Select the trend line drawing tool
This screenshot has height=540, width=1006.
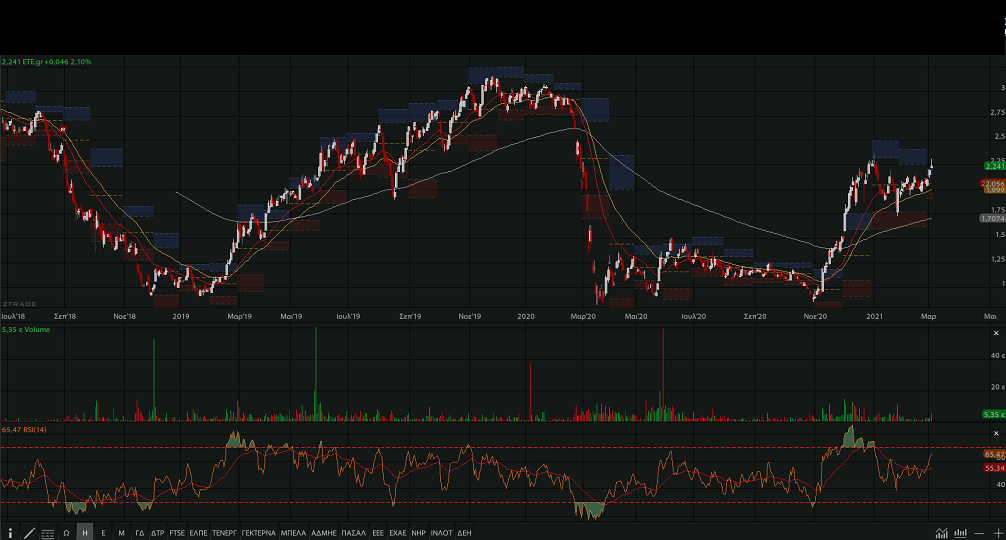click(29, 533)
